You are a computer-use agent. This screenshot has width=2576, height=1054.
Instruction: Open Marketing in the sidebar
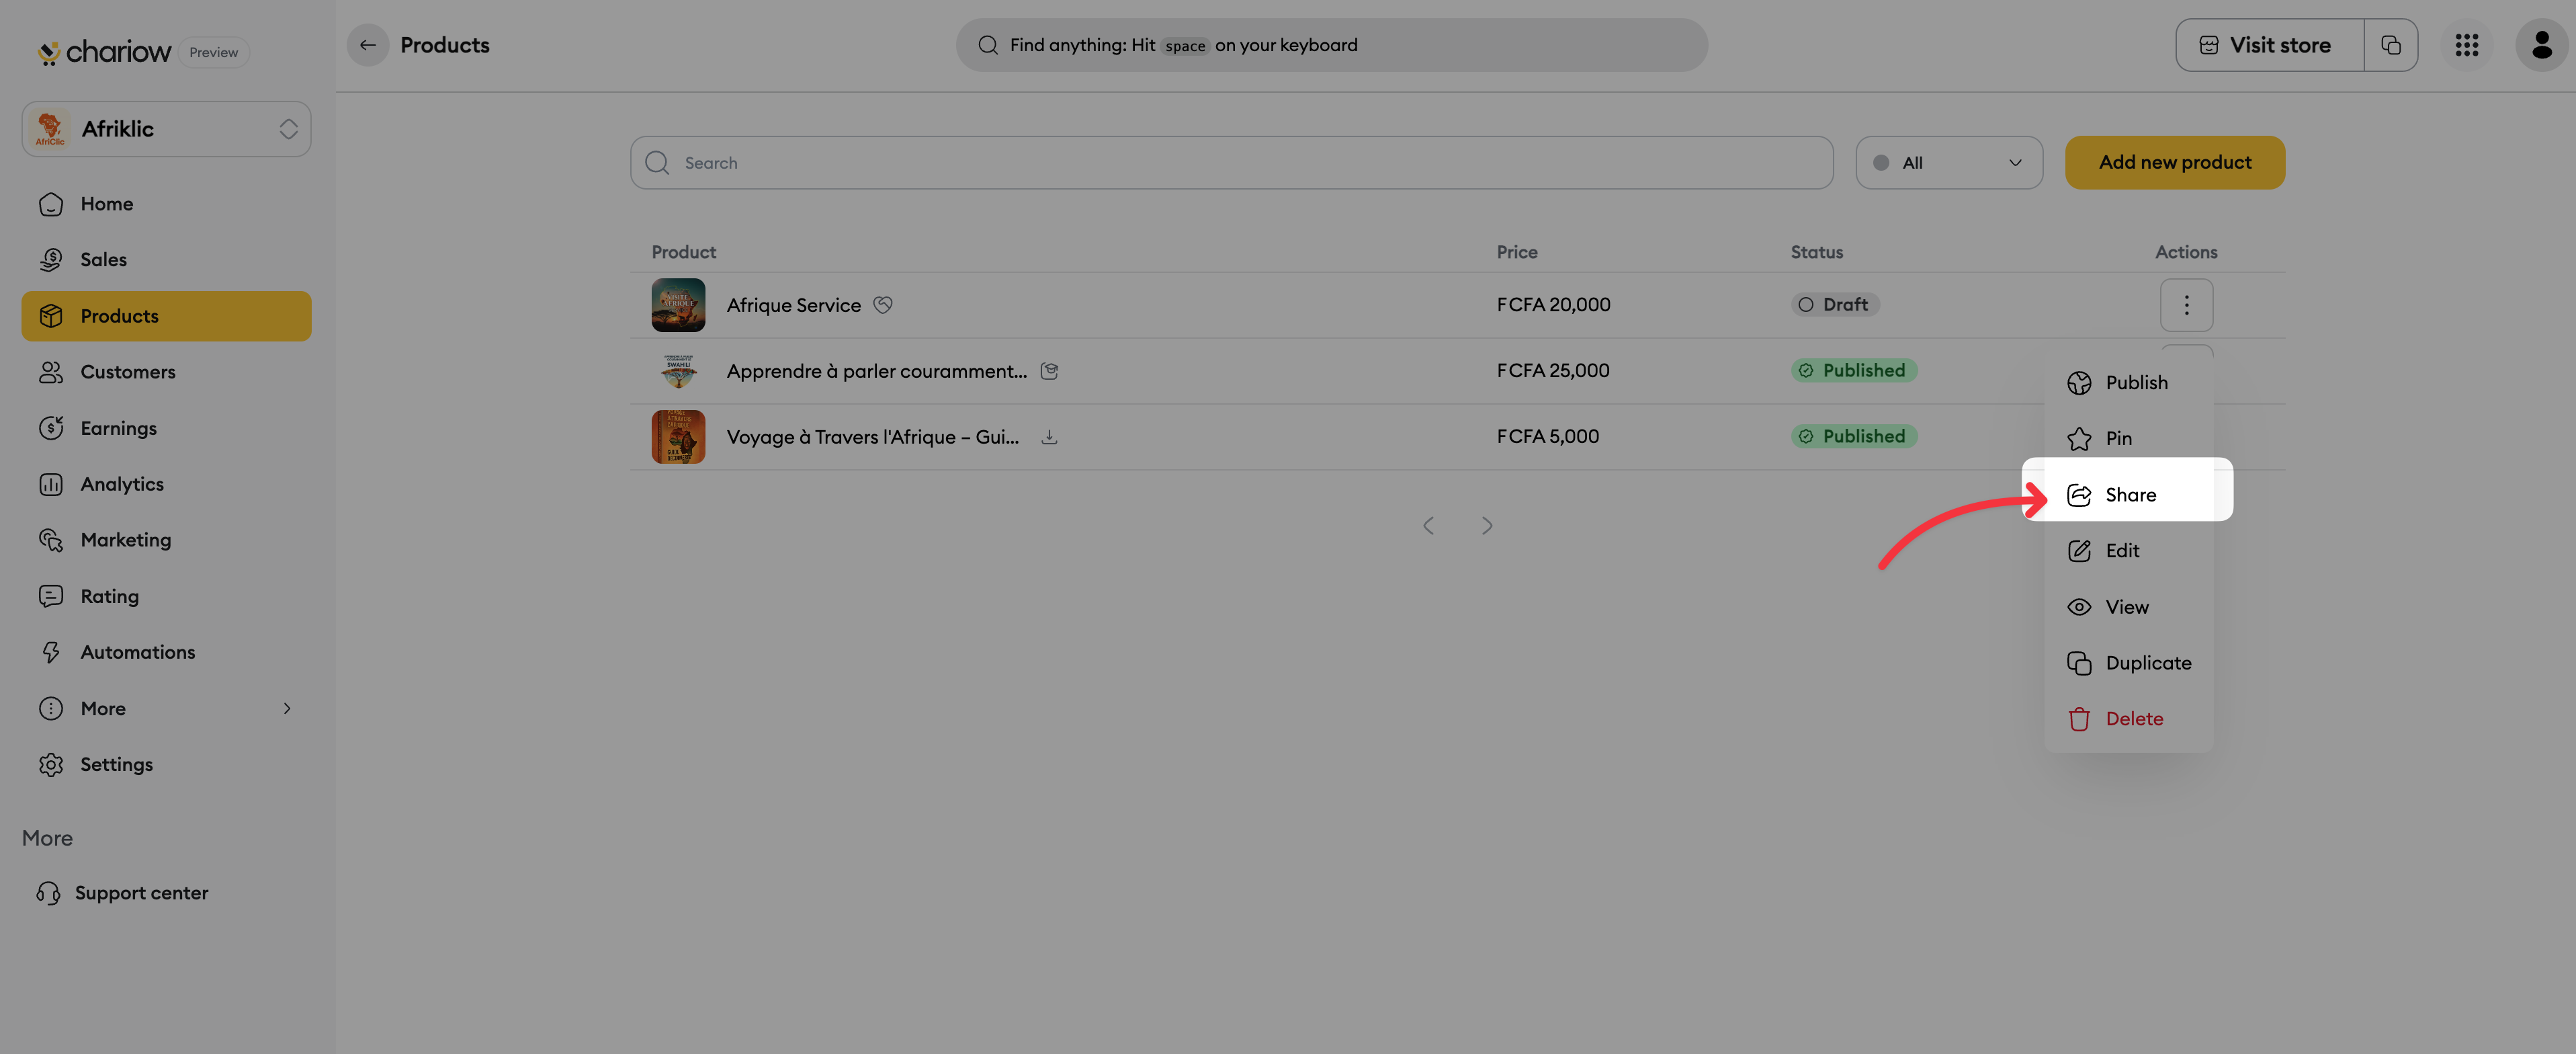coord(166,540)
